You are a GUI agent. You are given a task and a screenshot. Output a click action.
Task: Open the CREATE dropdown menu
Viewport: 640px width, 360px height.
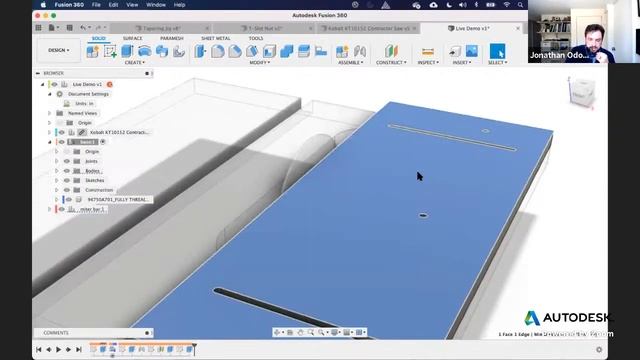pyautogui.click(x=135, y=62)
